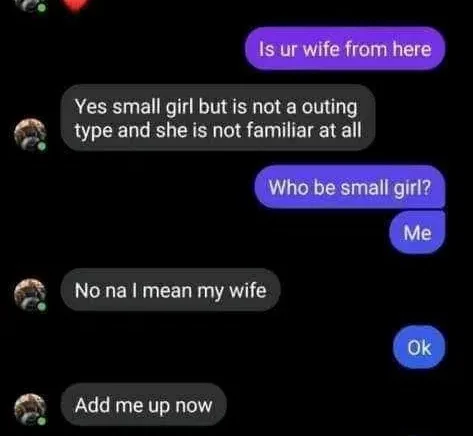The image size is (473, 436).
Task: Select the 'Is ur wife from here' message bubble
Action: coord(345,49)
